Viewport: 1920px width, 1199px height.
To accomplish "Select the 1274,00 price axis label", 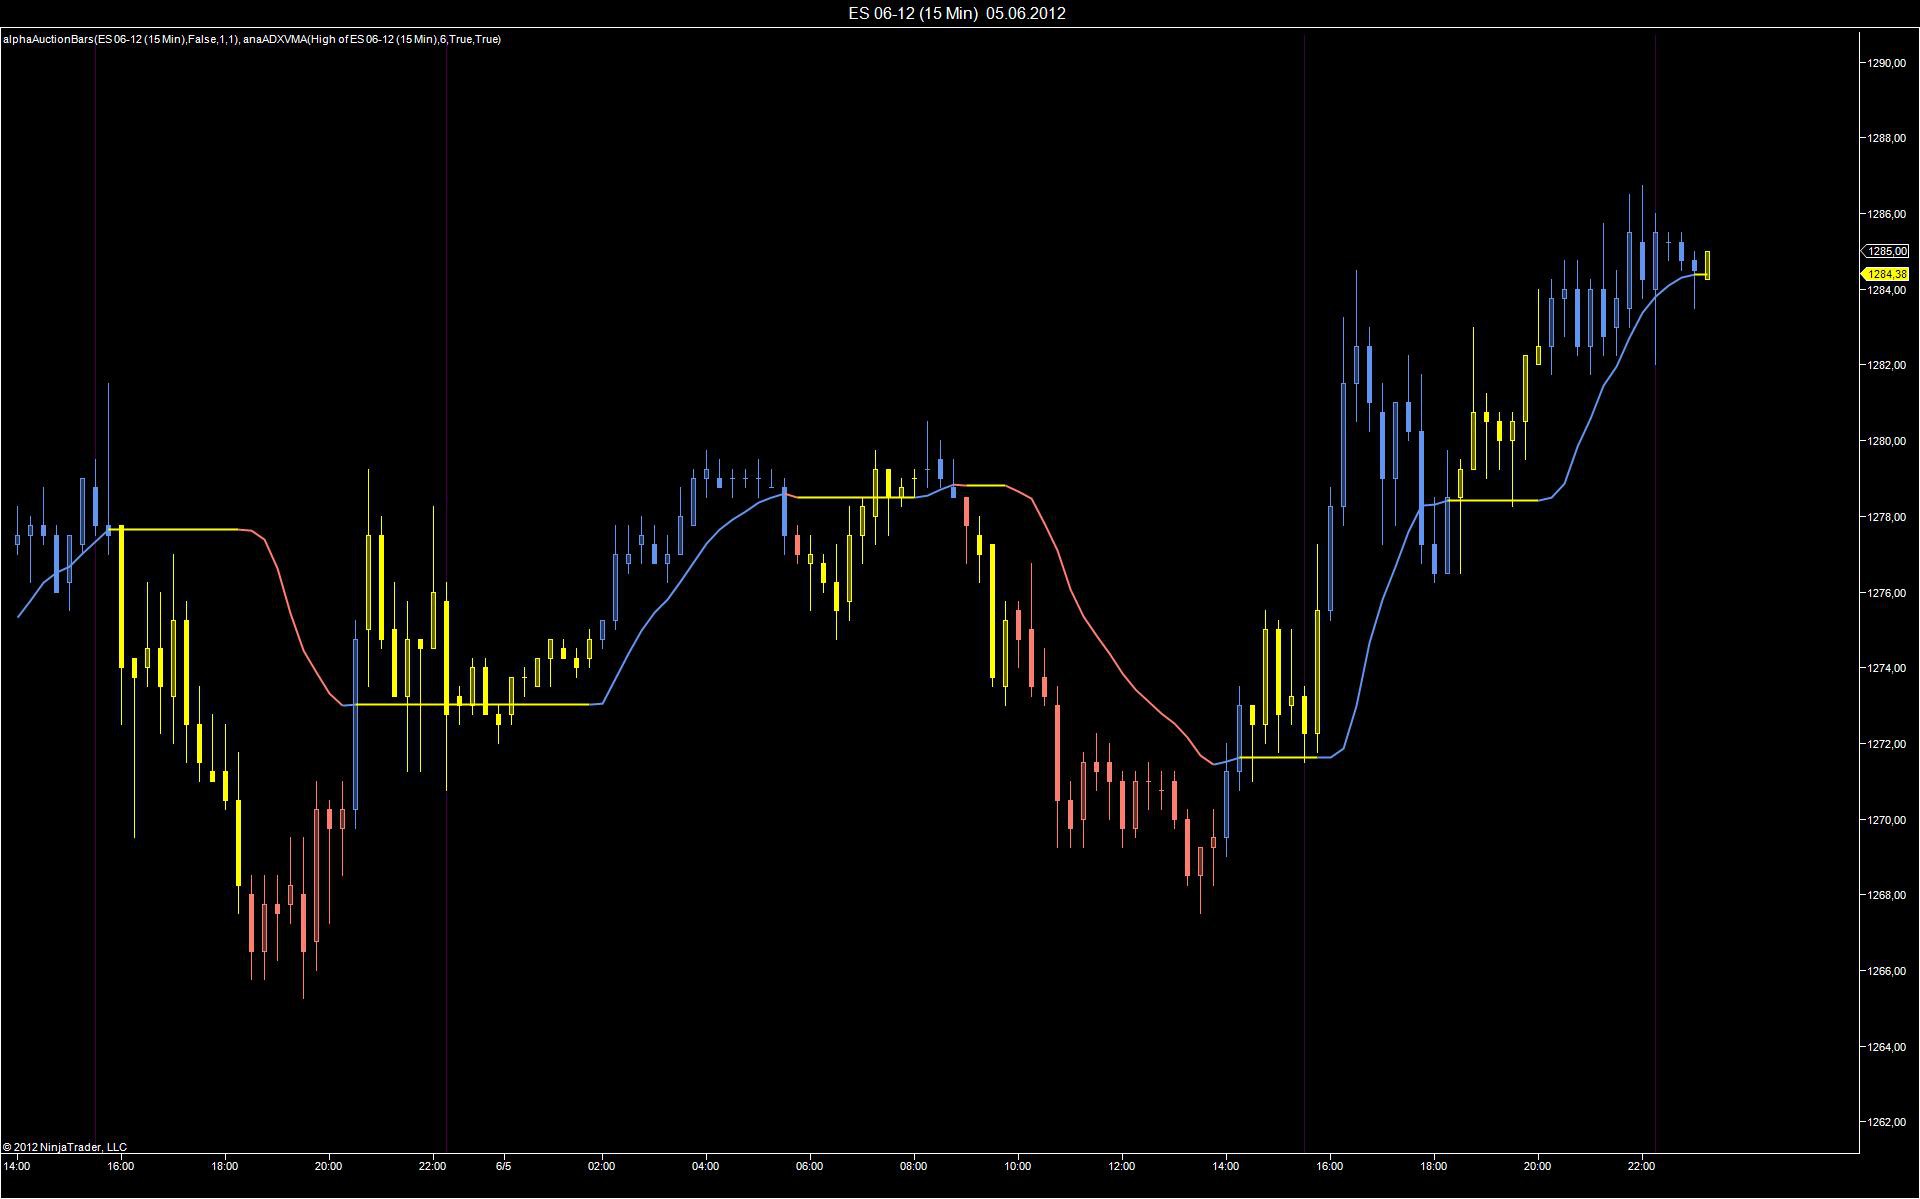I will click(1887, 668).
